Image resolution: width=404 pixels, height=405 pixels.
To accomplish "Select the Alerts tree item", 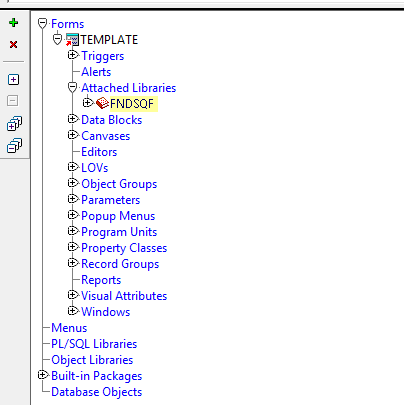I will point(96,72).
